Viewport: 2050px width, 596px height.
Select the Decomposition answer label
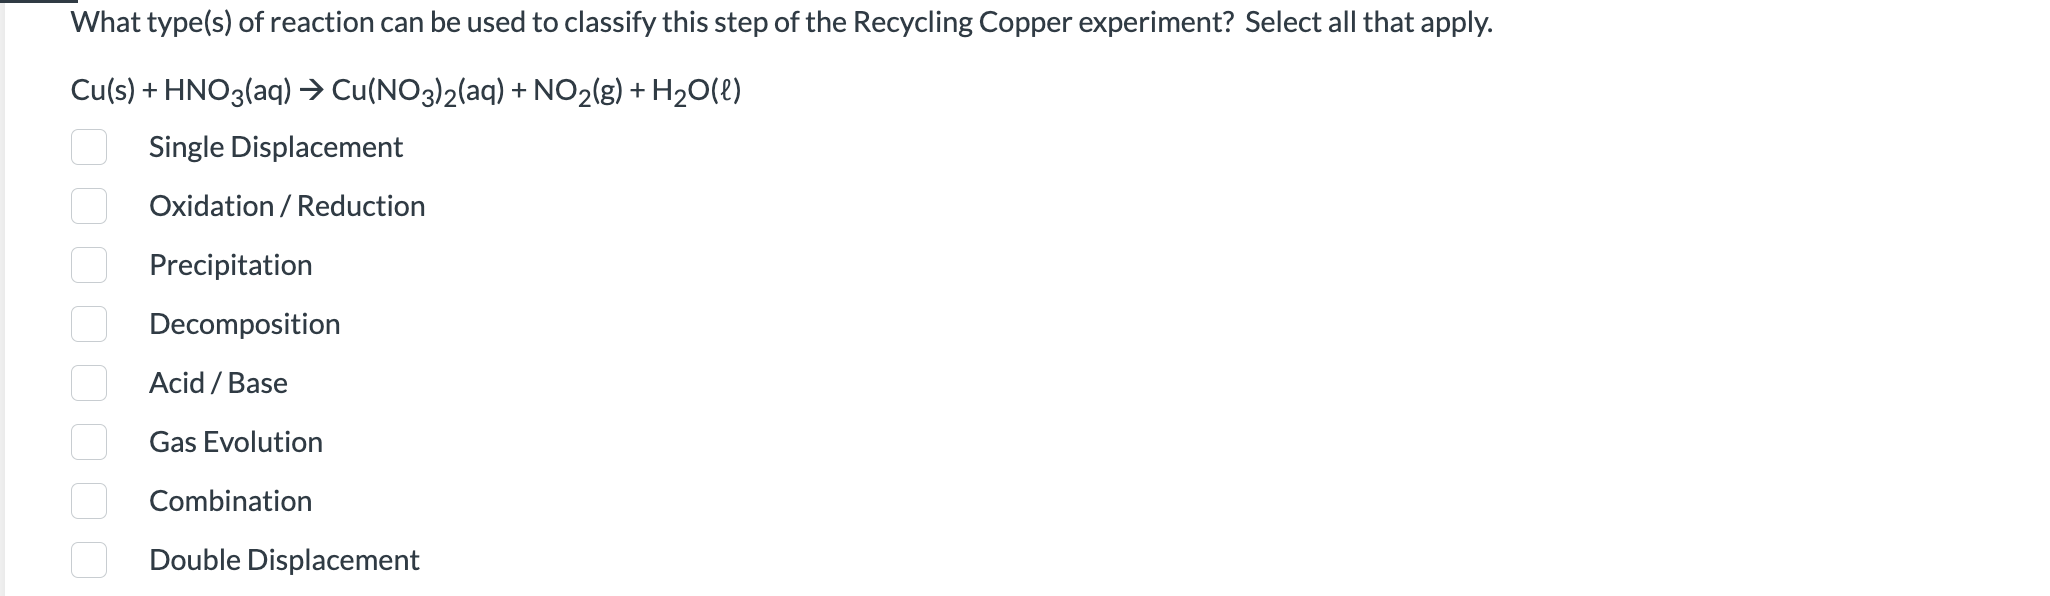[x=245, y=324]
